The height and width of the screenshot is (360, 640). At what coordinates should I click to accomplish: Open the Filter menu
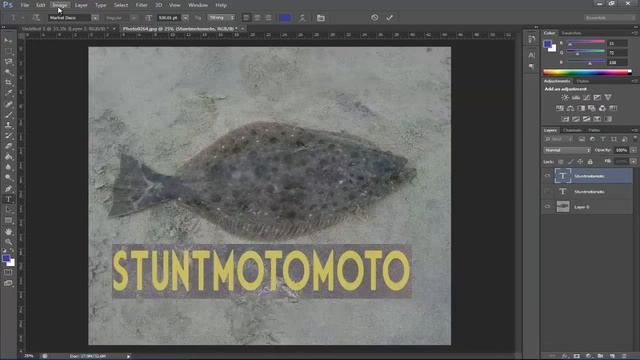[x=141, y=5]
